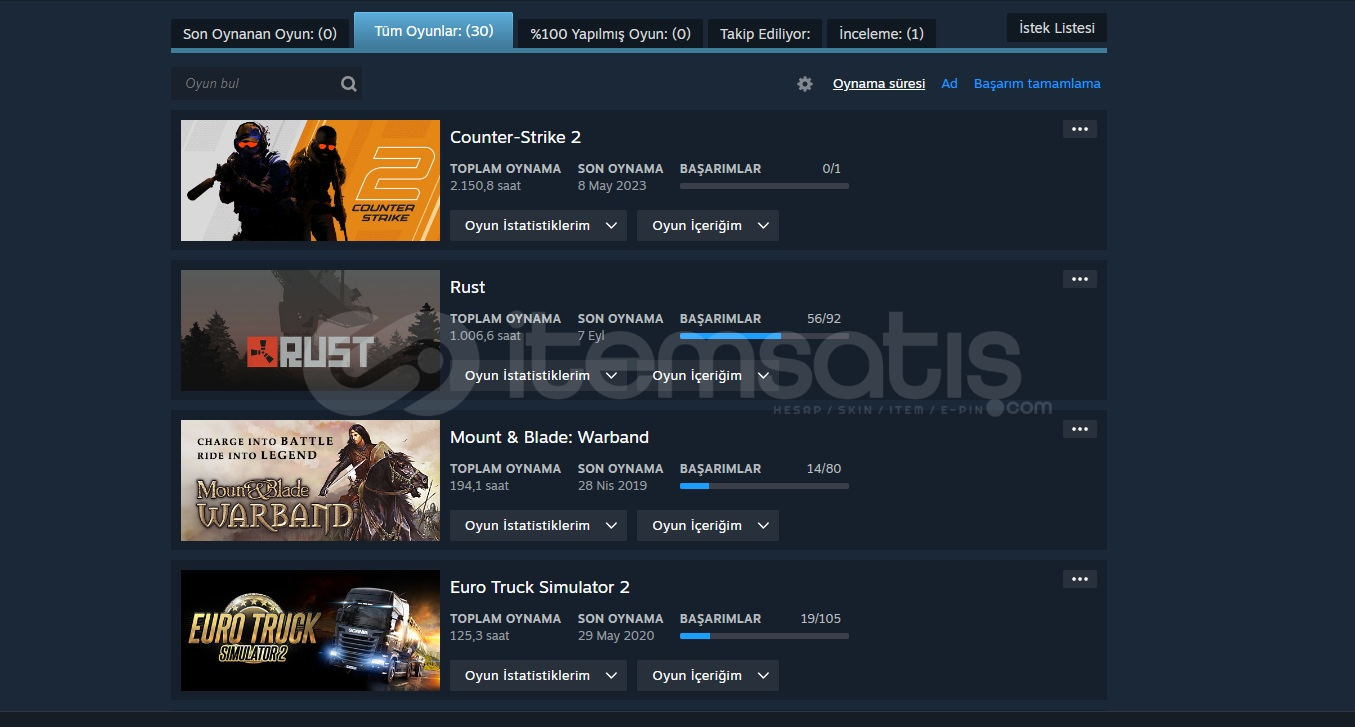
Task: Expand Euro Truck Simulator 2 Oyun İstatistiklerim dropdown
Action: point(538,676)
